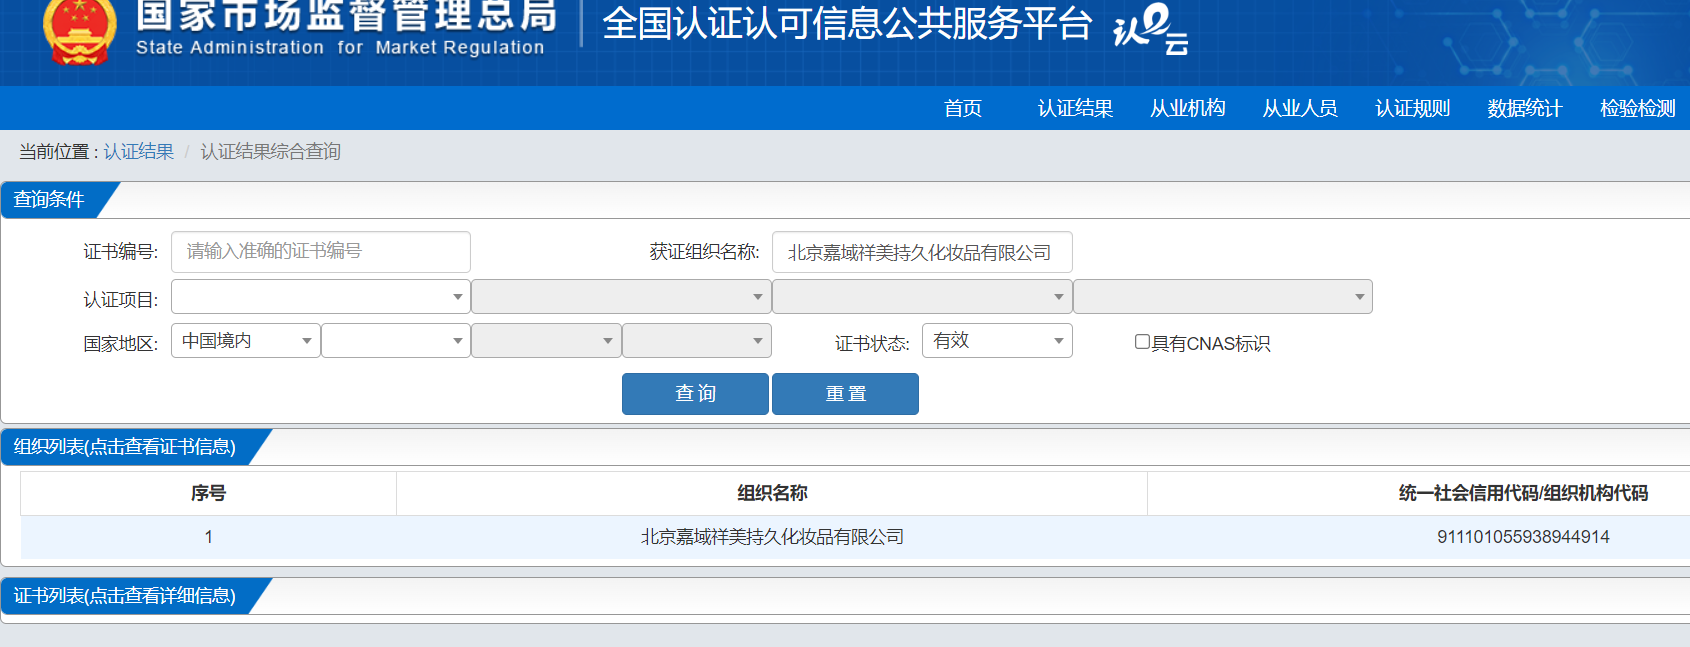Open the 检验检测 navigation item
Viewport: 1690px width, 647px height.
(x=1637, y=108)
